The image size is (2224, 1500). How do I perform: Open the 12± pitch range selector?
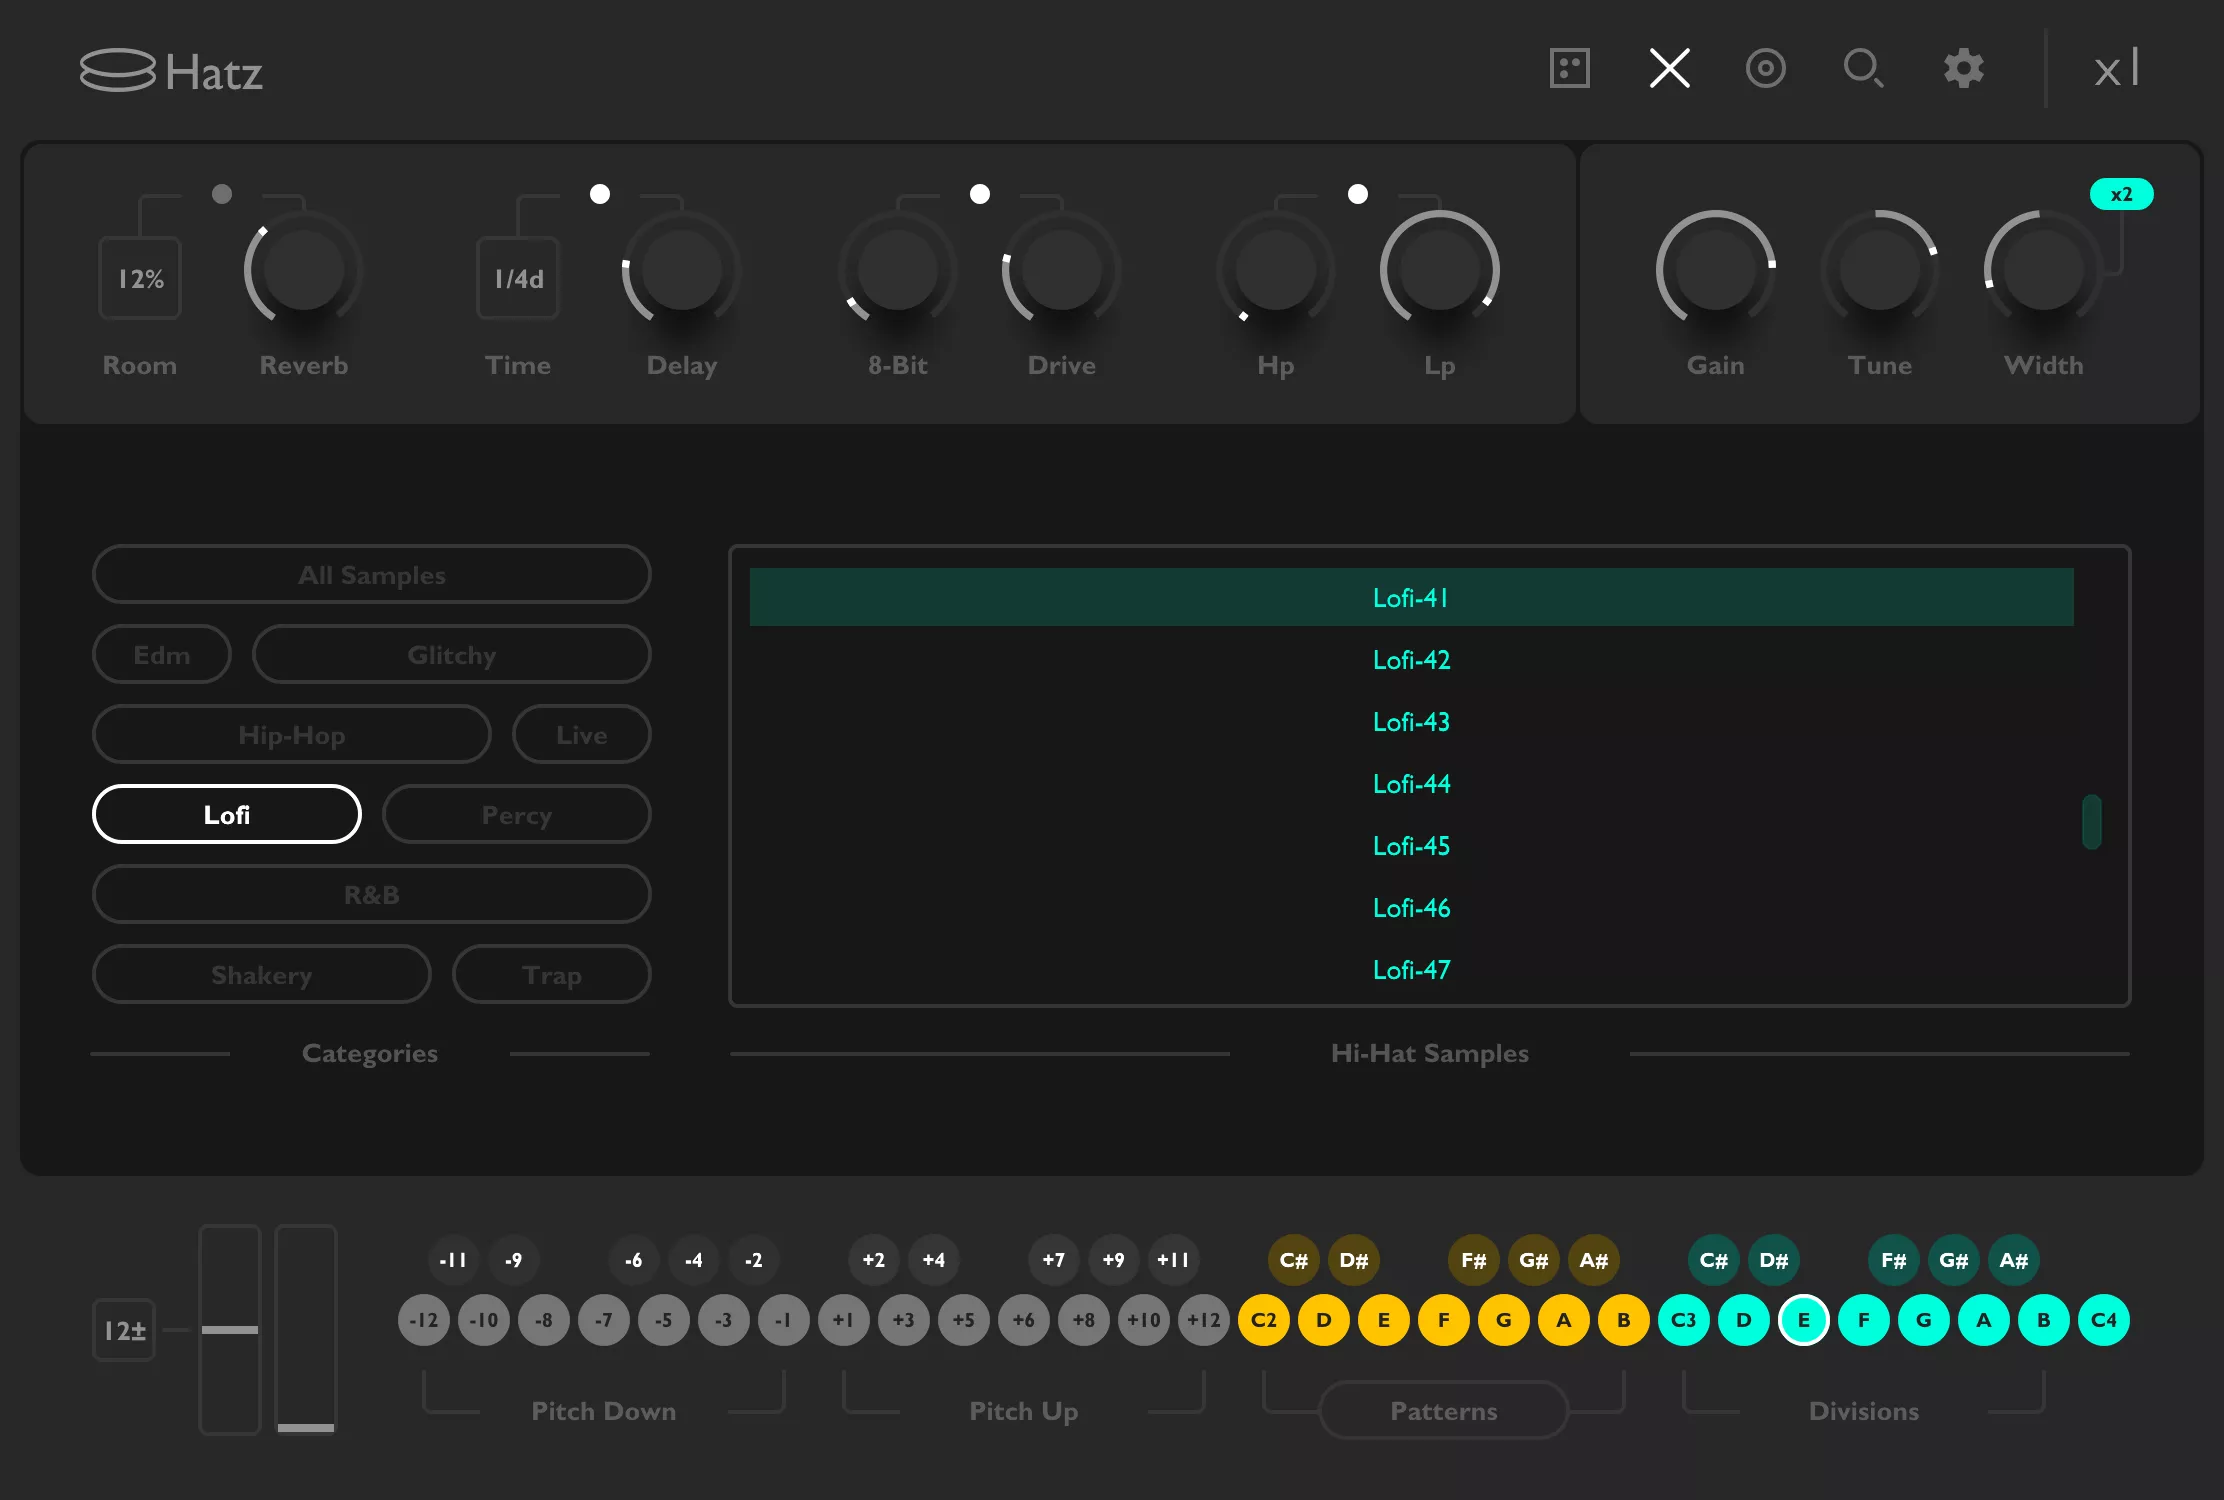pos(124,1329)
